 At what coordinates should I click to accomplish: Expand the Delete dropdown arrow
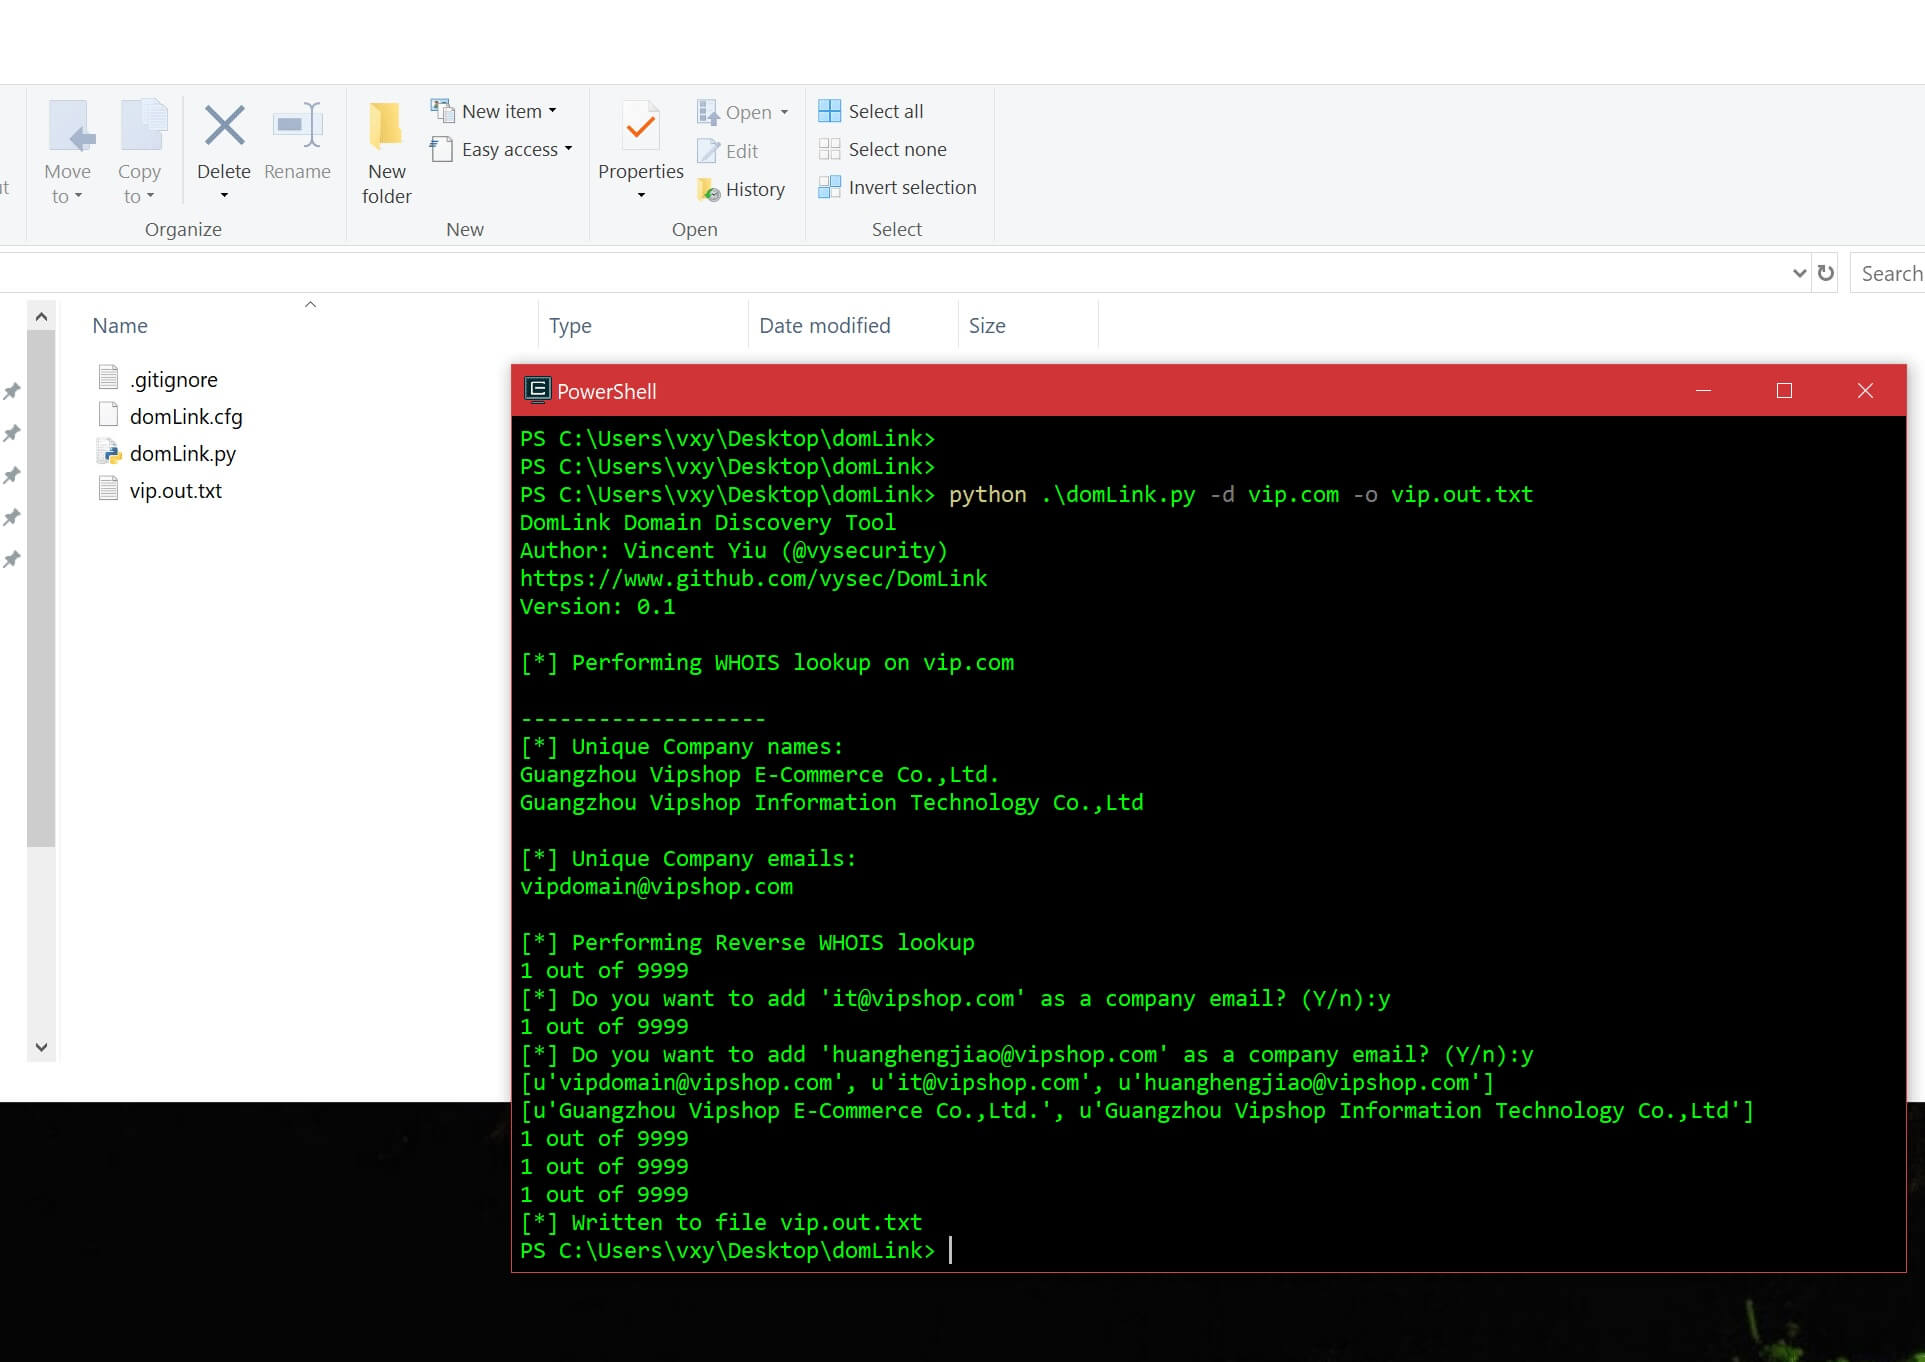[224, 195]
